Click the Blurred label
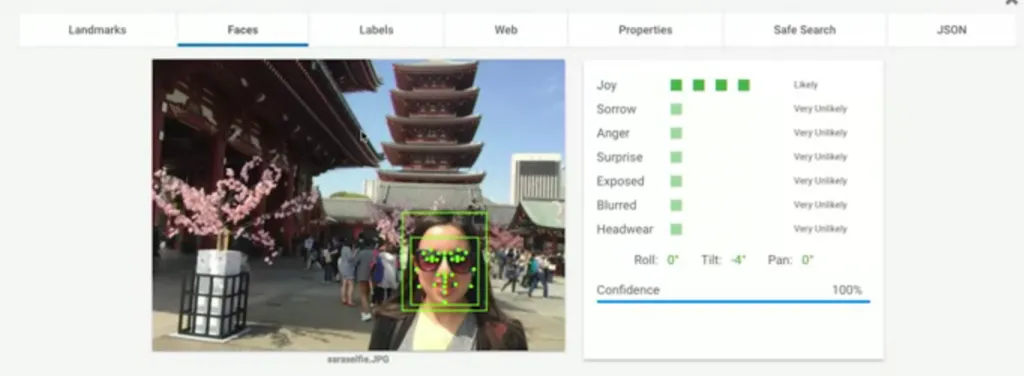This screenshot has width=1024, height=376. (x=616, y=205)
